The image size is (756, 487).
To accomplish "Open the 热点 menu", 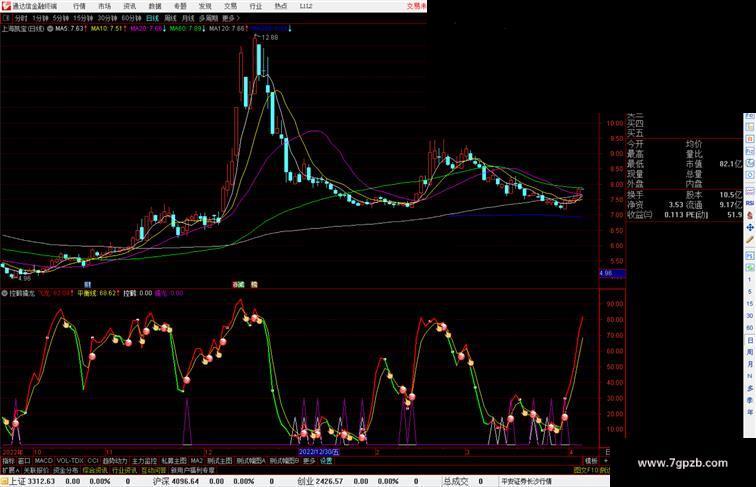I will point(281,6).
